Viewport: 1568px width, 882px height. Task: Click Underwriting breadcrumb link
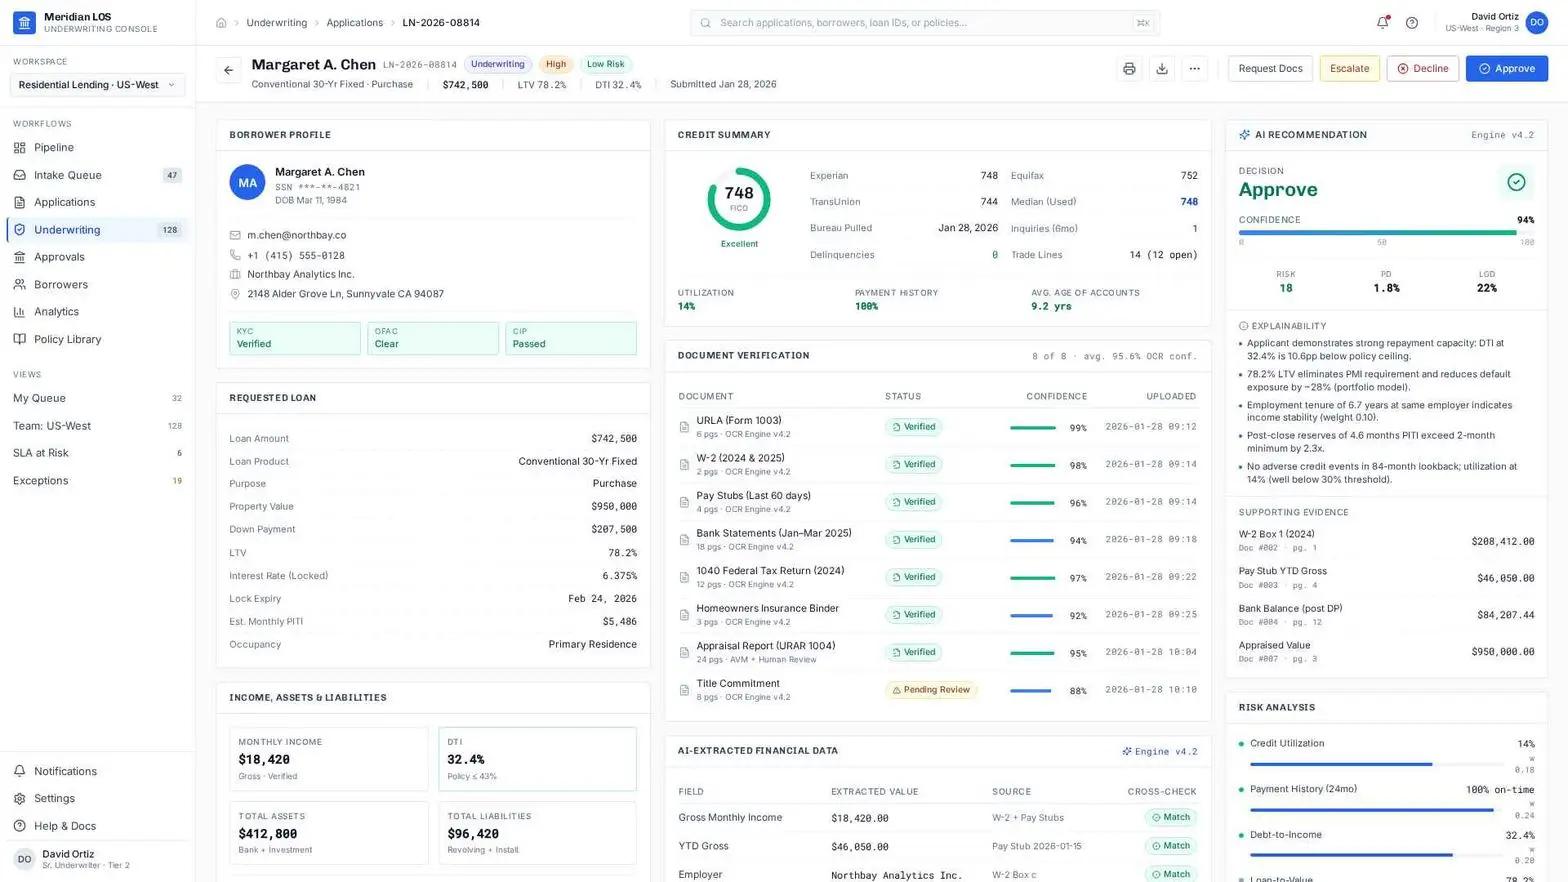(x=277, y=22)
